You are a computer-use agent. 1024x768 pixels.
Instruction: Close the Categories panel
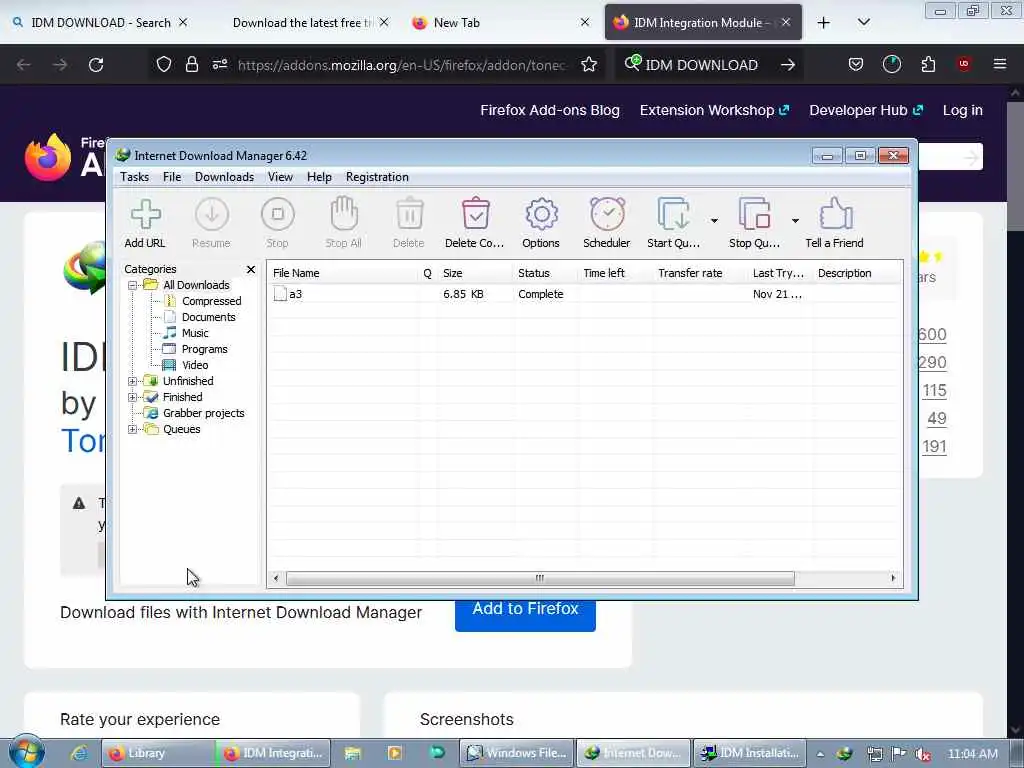pyautogui.click(x=251, y=269)
